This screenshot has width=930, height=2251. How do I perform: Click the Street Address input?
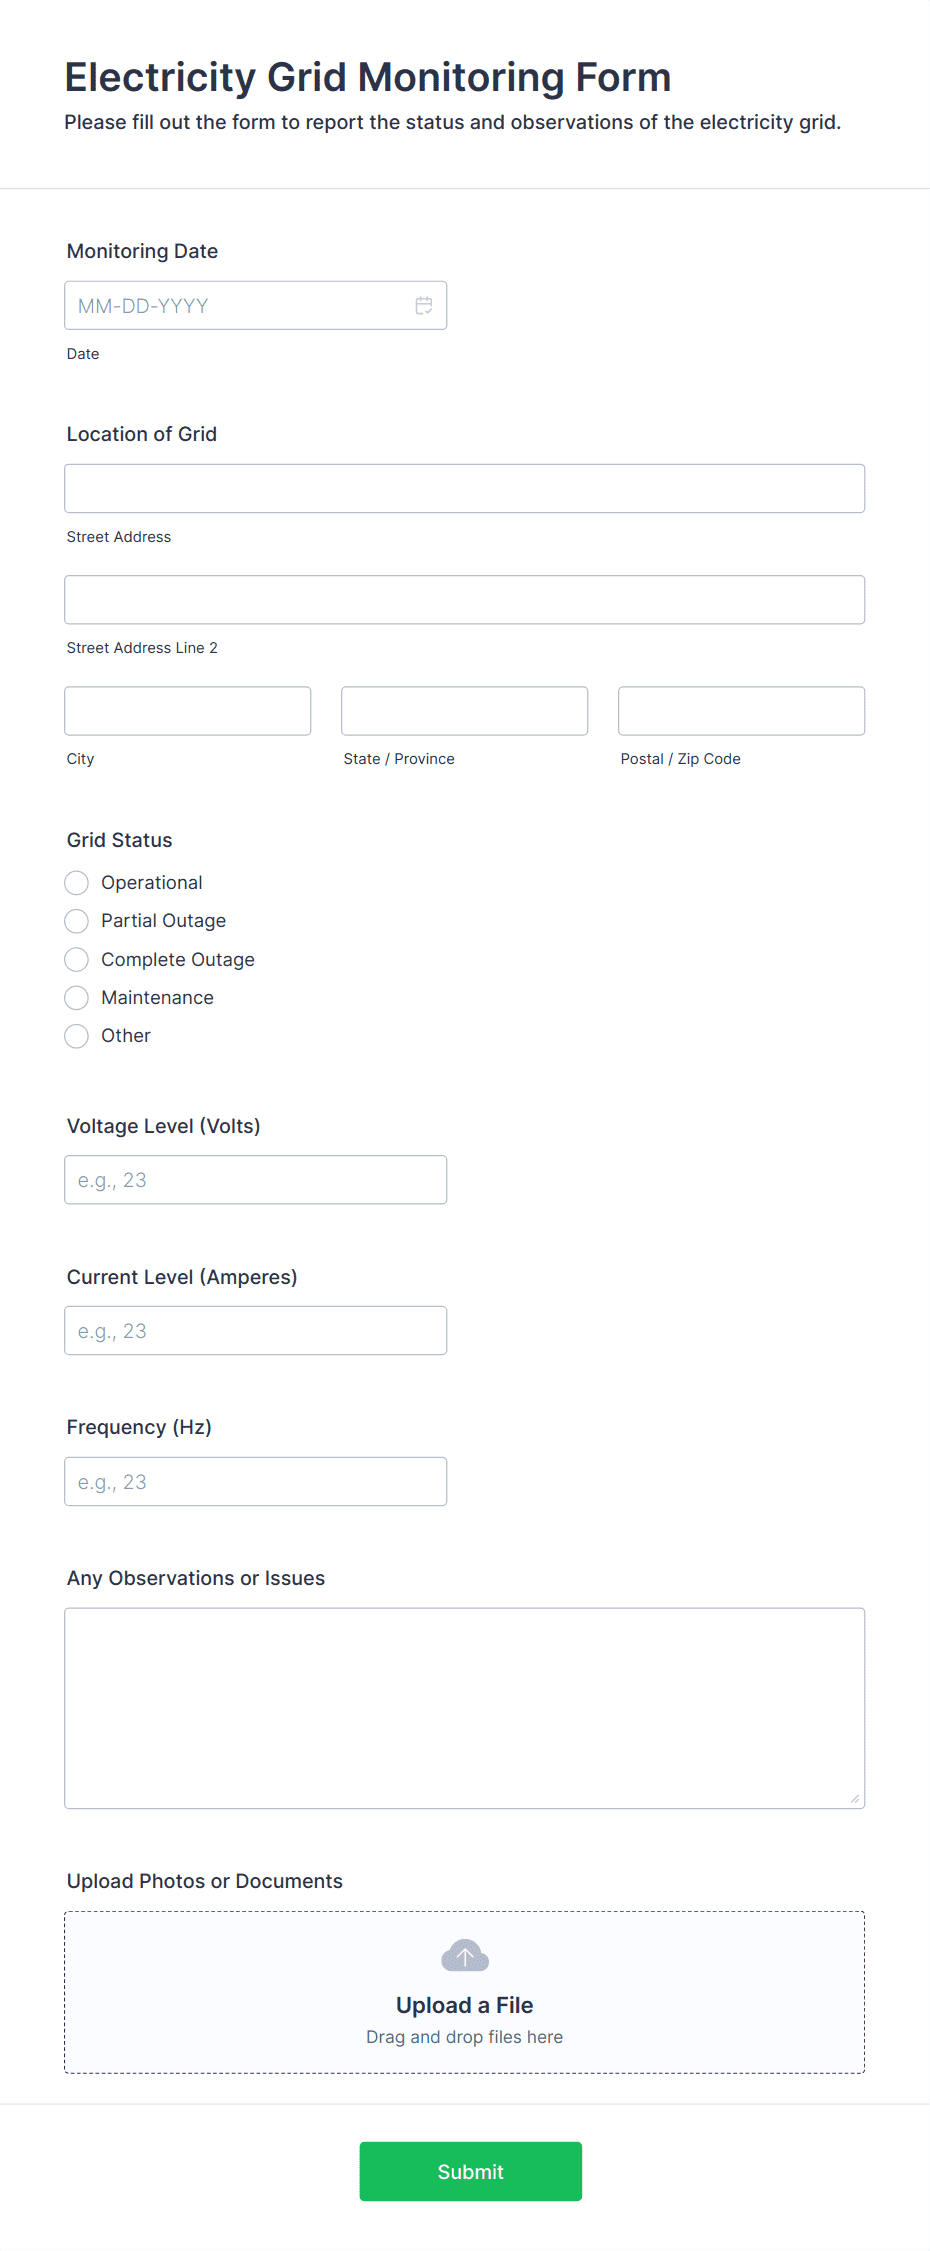[x=465, y=489]
